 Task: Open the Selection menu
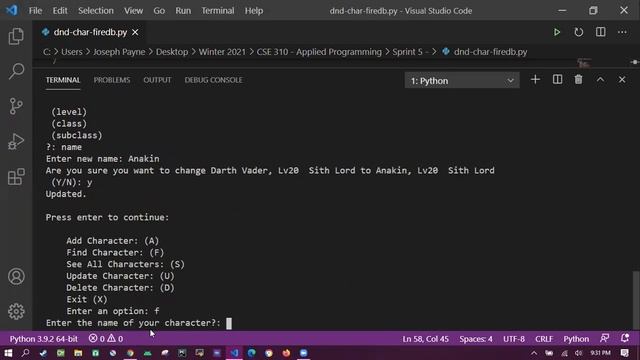pos(96,11)
